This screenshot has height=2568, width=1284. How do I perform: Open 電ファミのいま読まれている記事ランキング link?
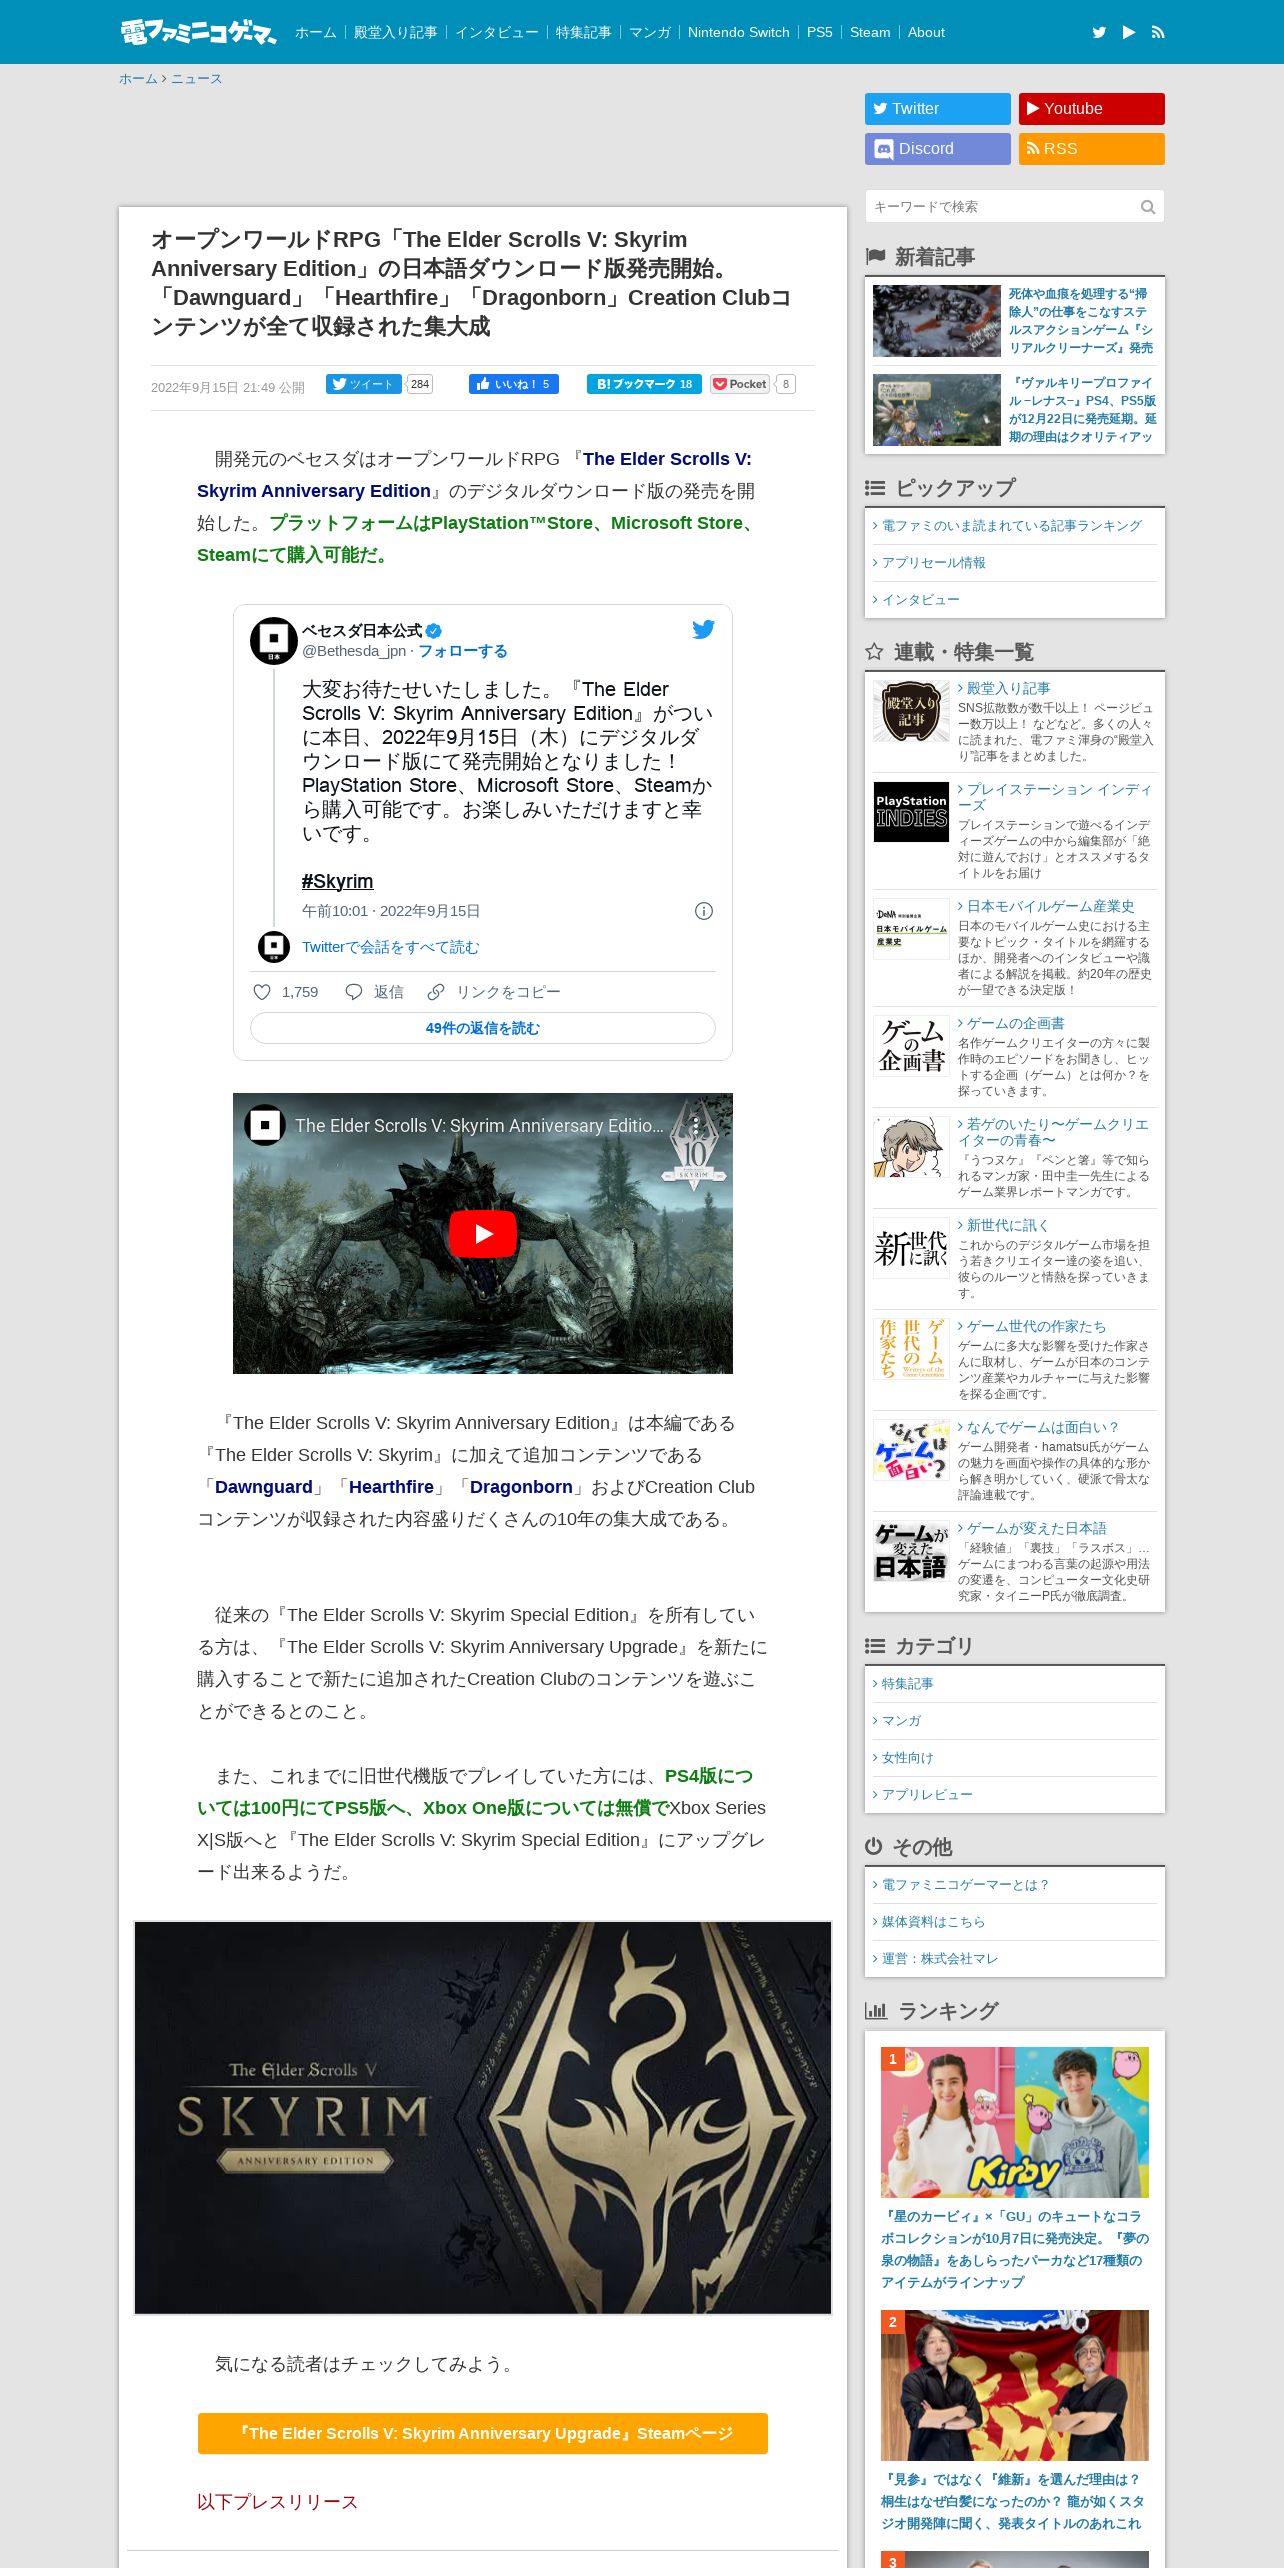(x=1011, y=526)
